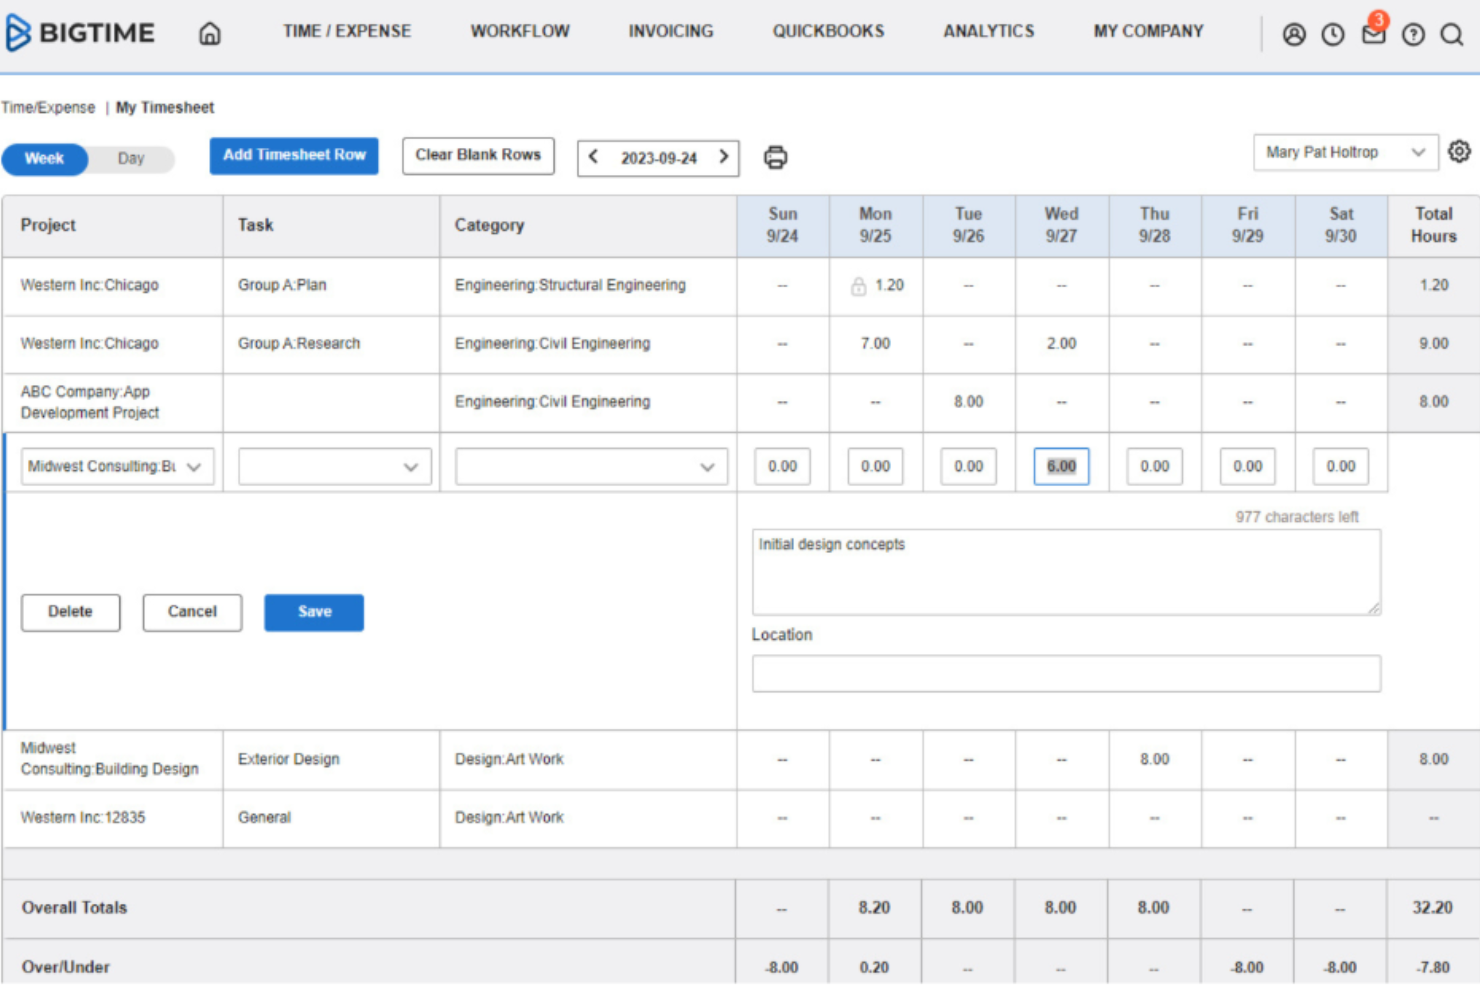Click the Sunday hours input in edit row

click(x=782, y=467)
